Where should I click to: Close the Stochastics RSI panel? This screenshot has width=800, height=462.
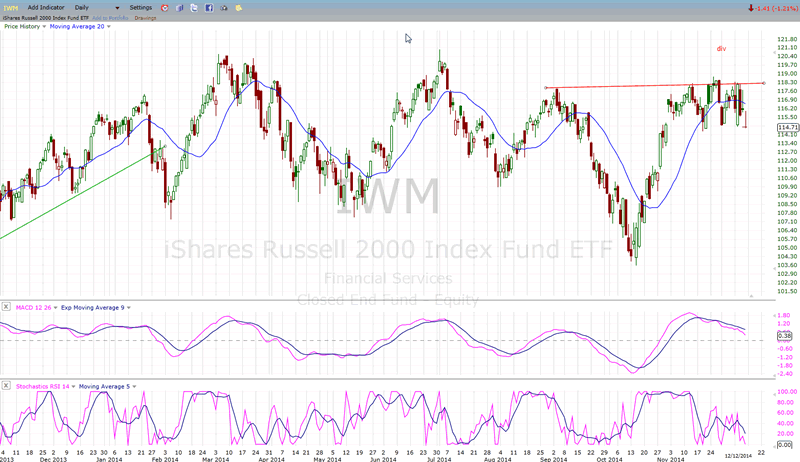coord(6,386)
